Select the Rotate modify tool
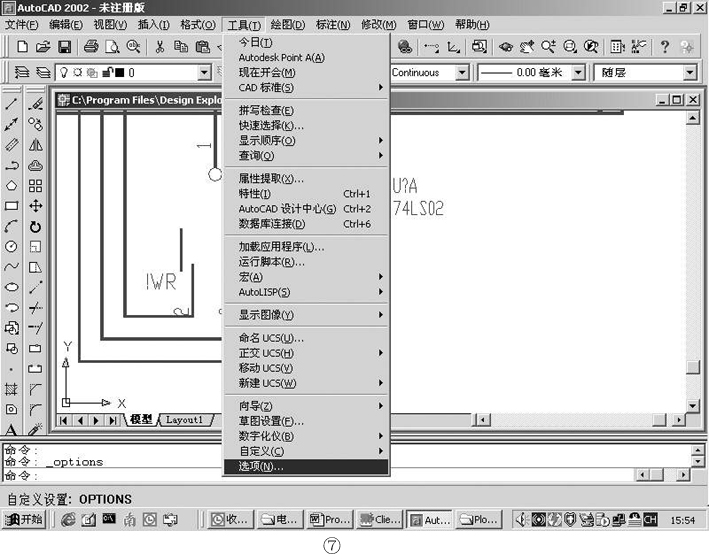The image size is (709, 559). tap(35, 226)
